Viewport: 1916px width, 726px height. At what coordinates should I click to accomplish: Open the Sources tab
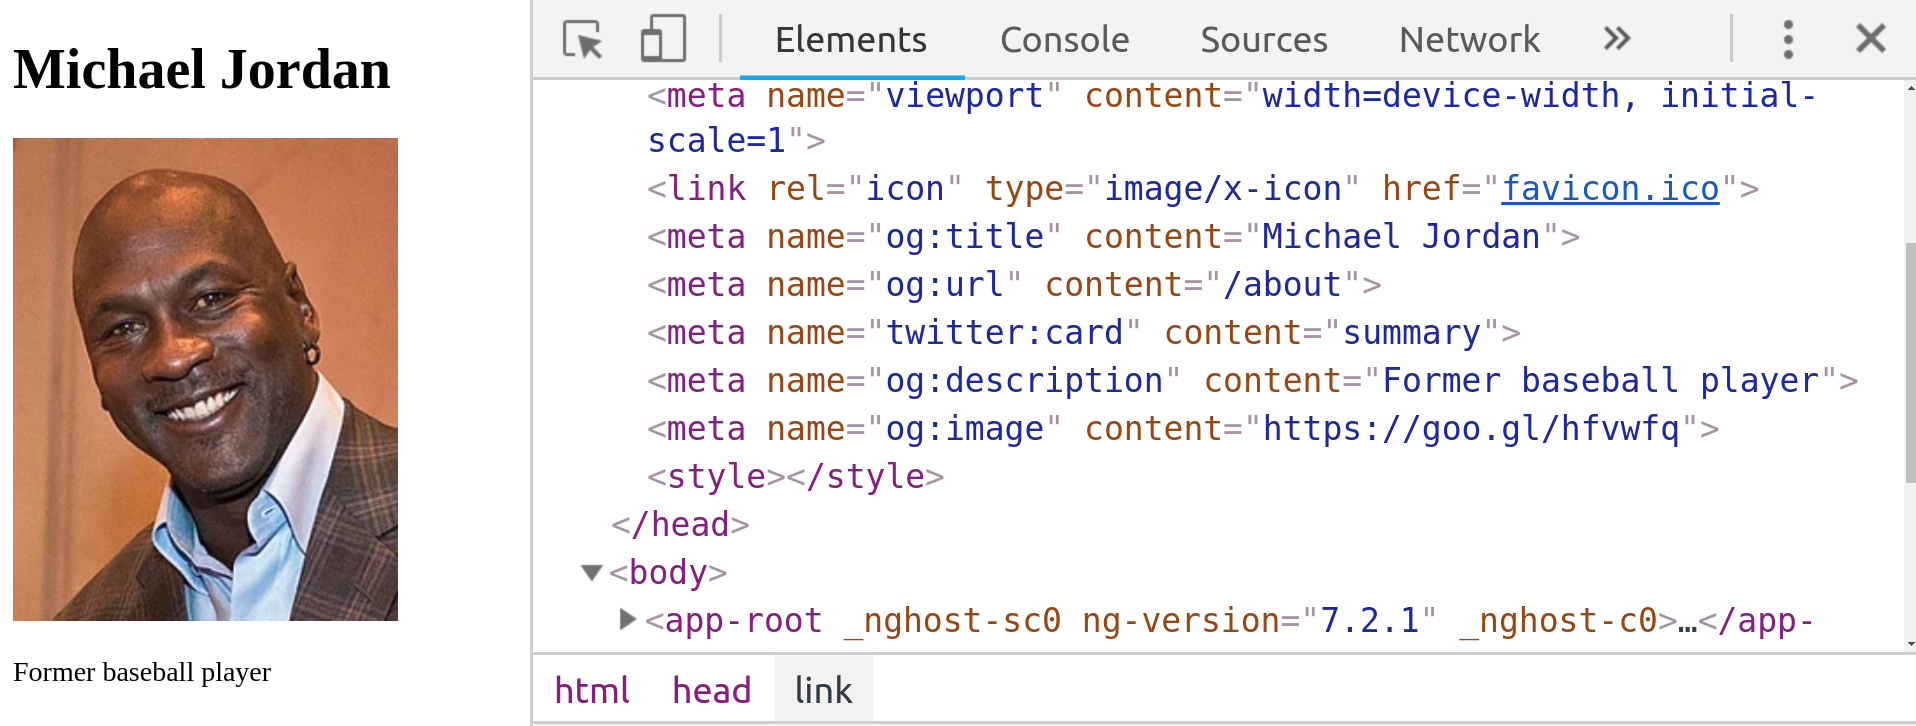(1263, 40)
